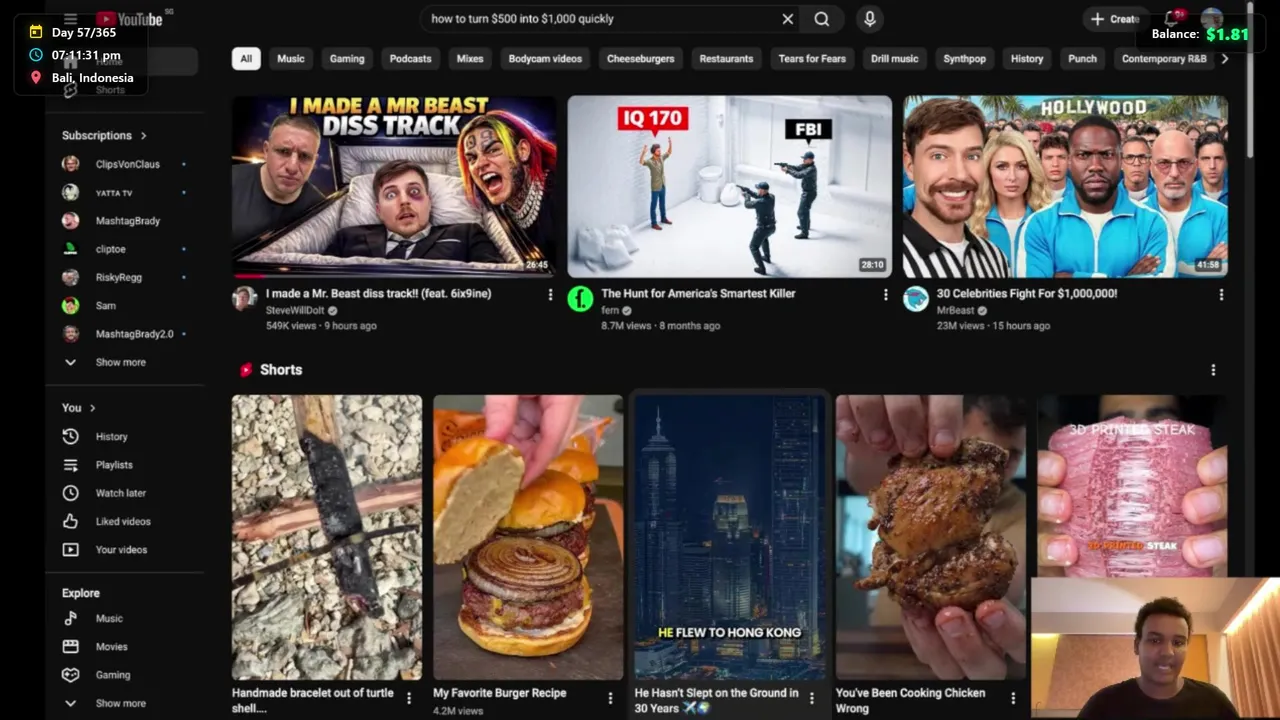Click title '30 Celebrities Fight For $1,000,000!'
The image size is (1280, 720).
tap(1027, 294)
